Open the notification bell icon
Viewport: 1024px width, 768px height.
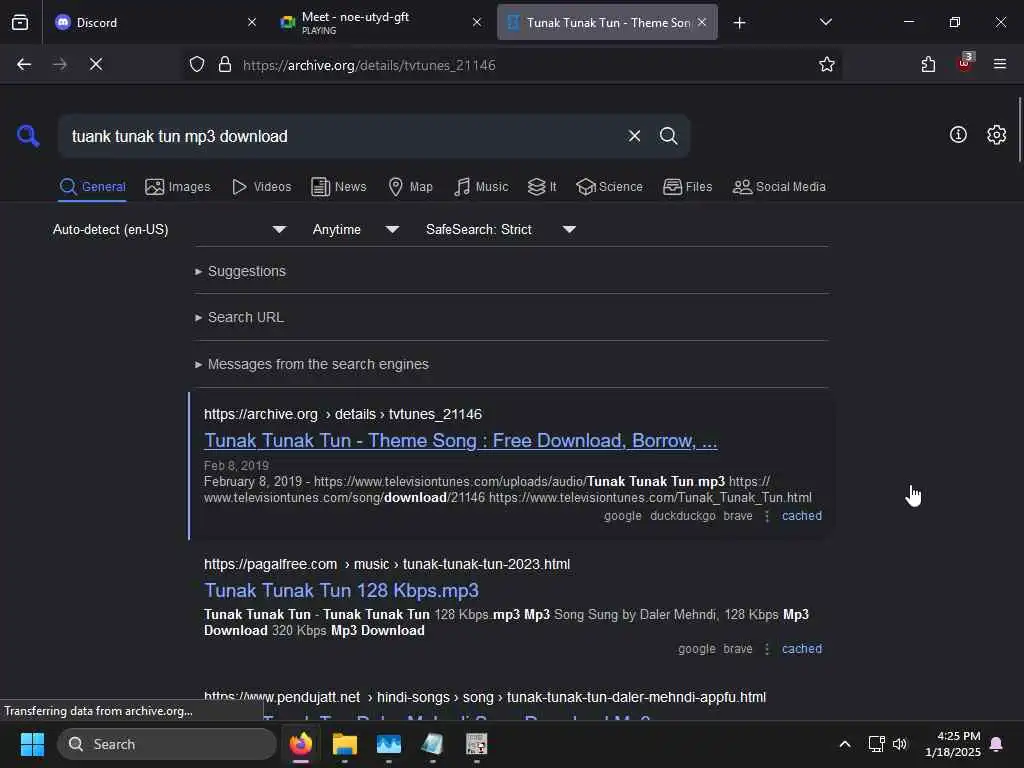[997, 744]
